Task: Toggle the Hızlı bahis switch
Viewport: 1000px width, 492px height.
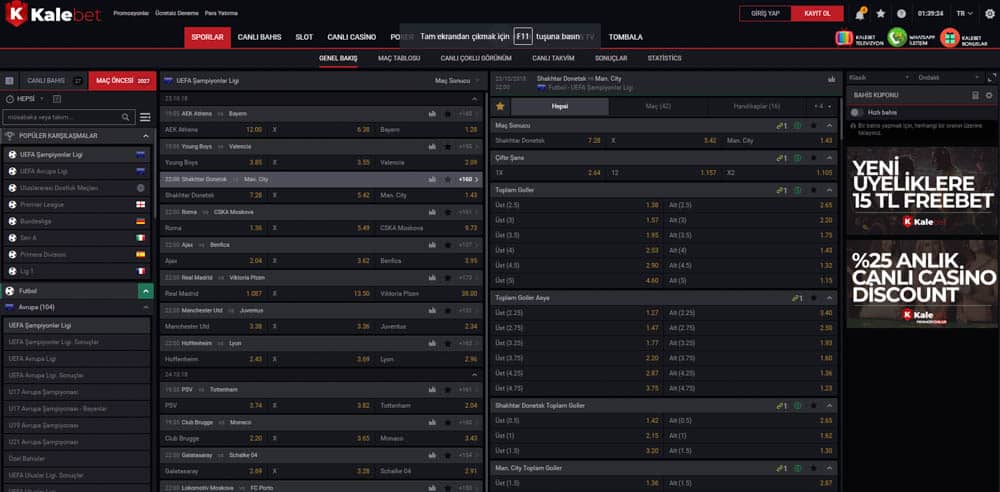Action: coord(857,112)
